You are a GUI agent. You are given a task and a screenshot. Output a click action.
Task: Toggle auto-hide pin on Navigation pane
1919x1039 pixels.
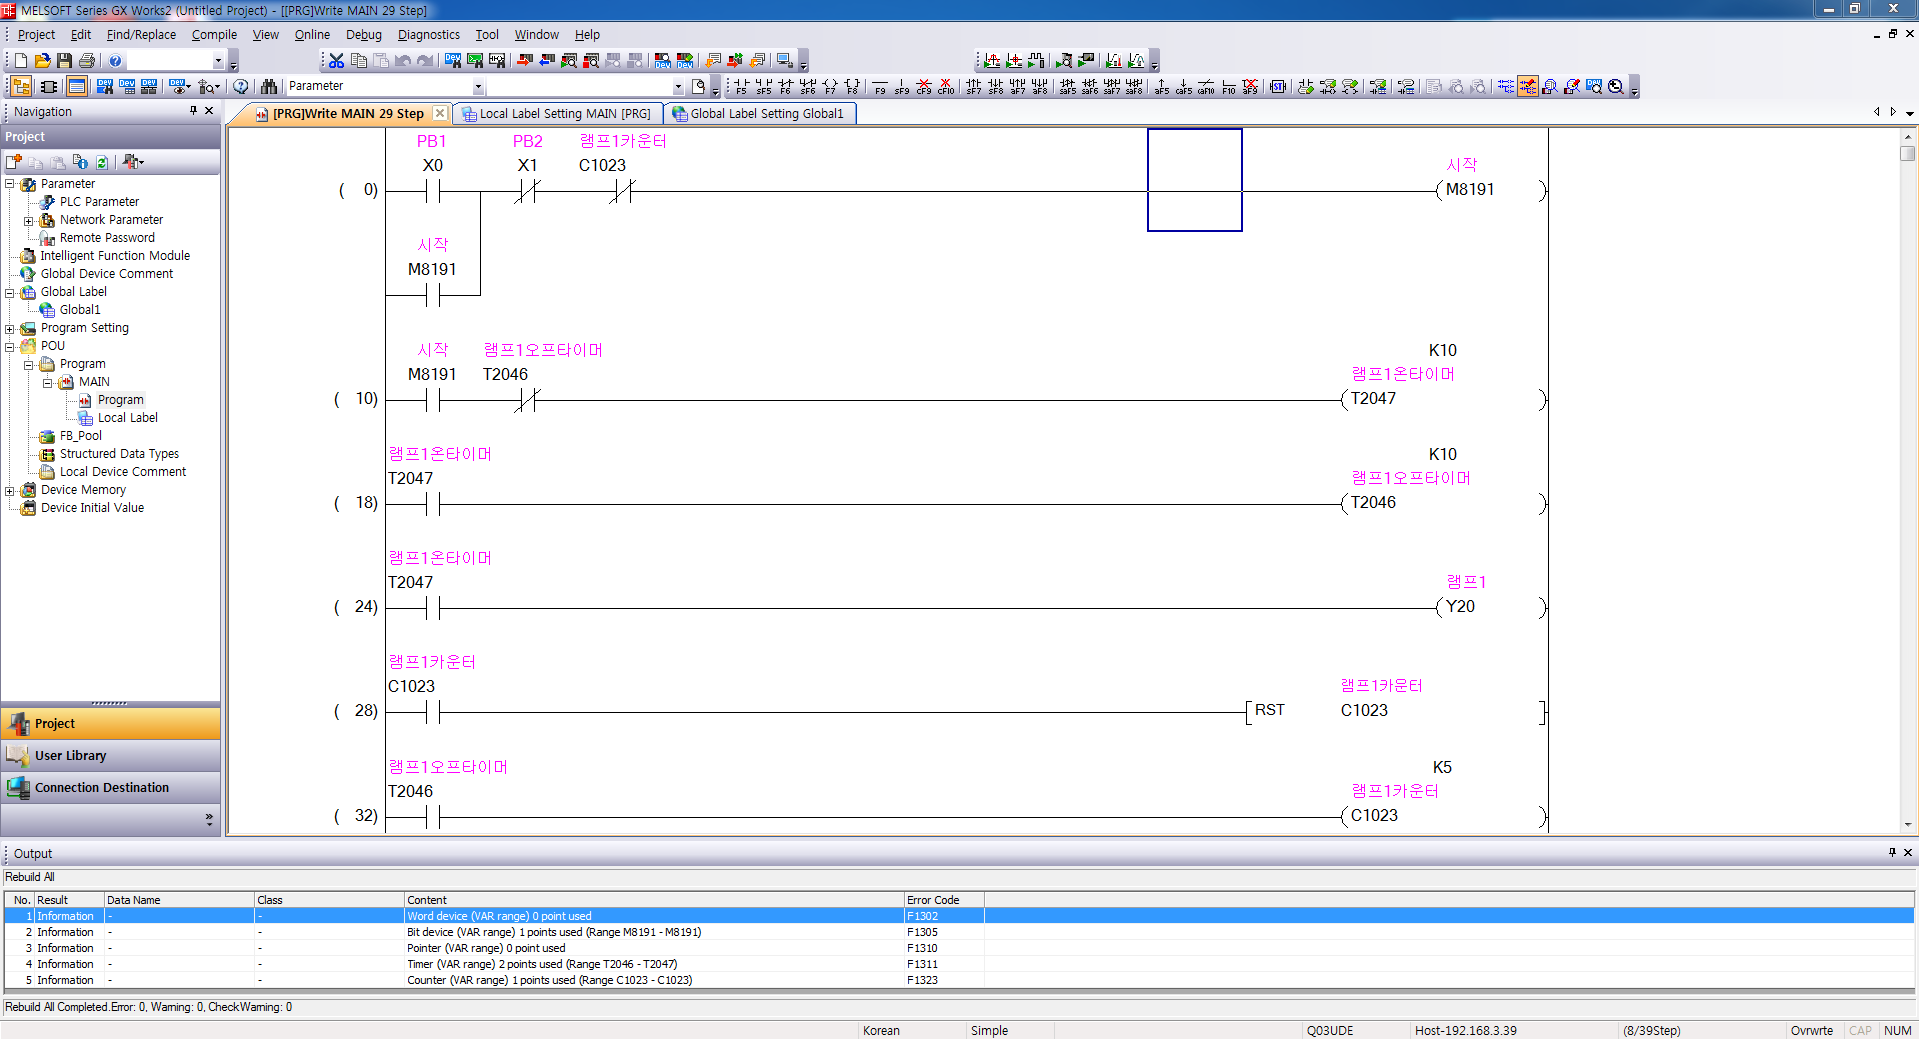(x=193, y=111)
